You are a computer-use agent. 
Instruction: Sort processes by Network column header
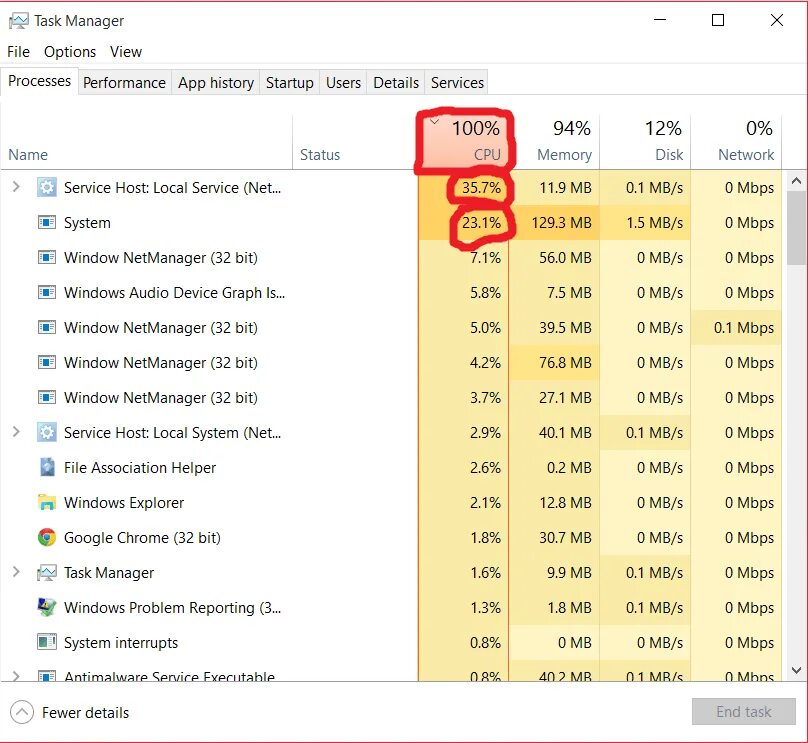[736, 142]
